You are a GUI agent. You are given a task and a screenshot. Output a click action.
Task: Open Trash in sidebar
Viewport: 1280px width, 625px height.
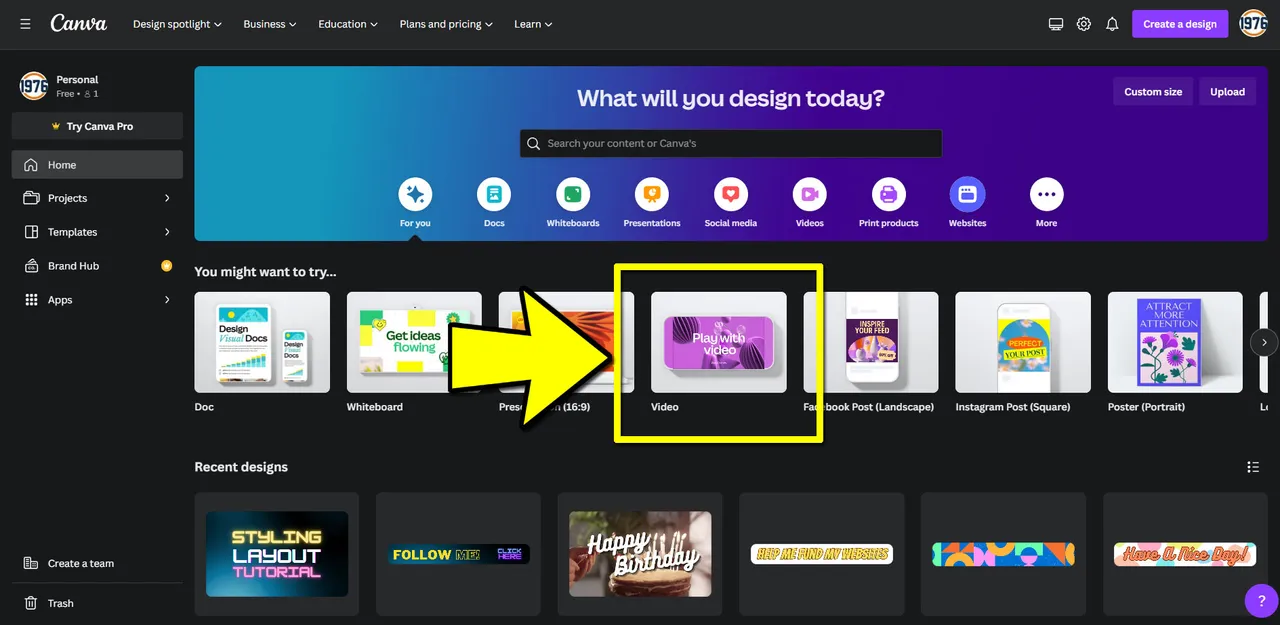(x=97, y=603)
